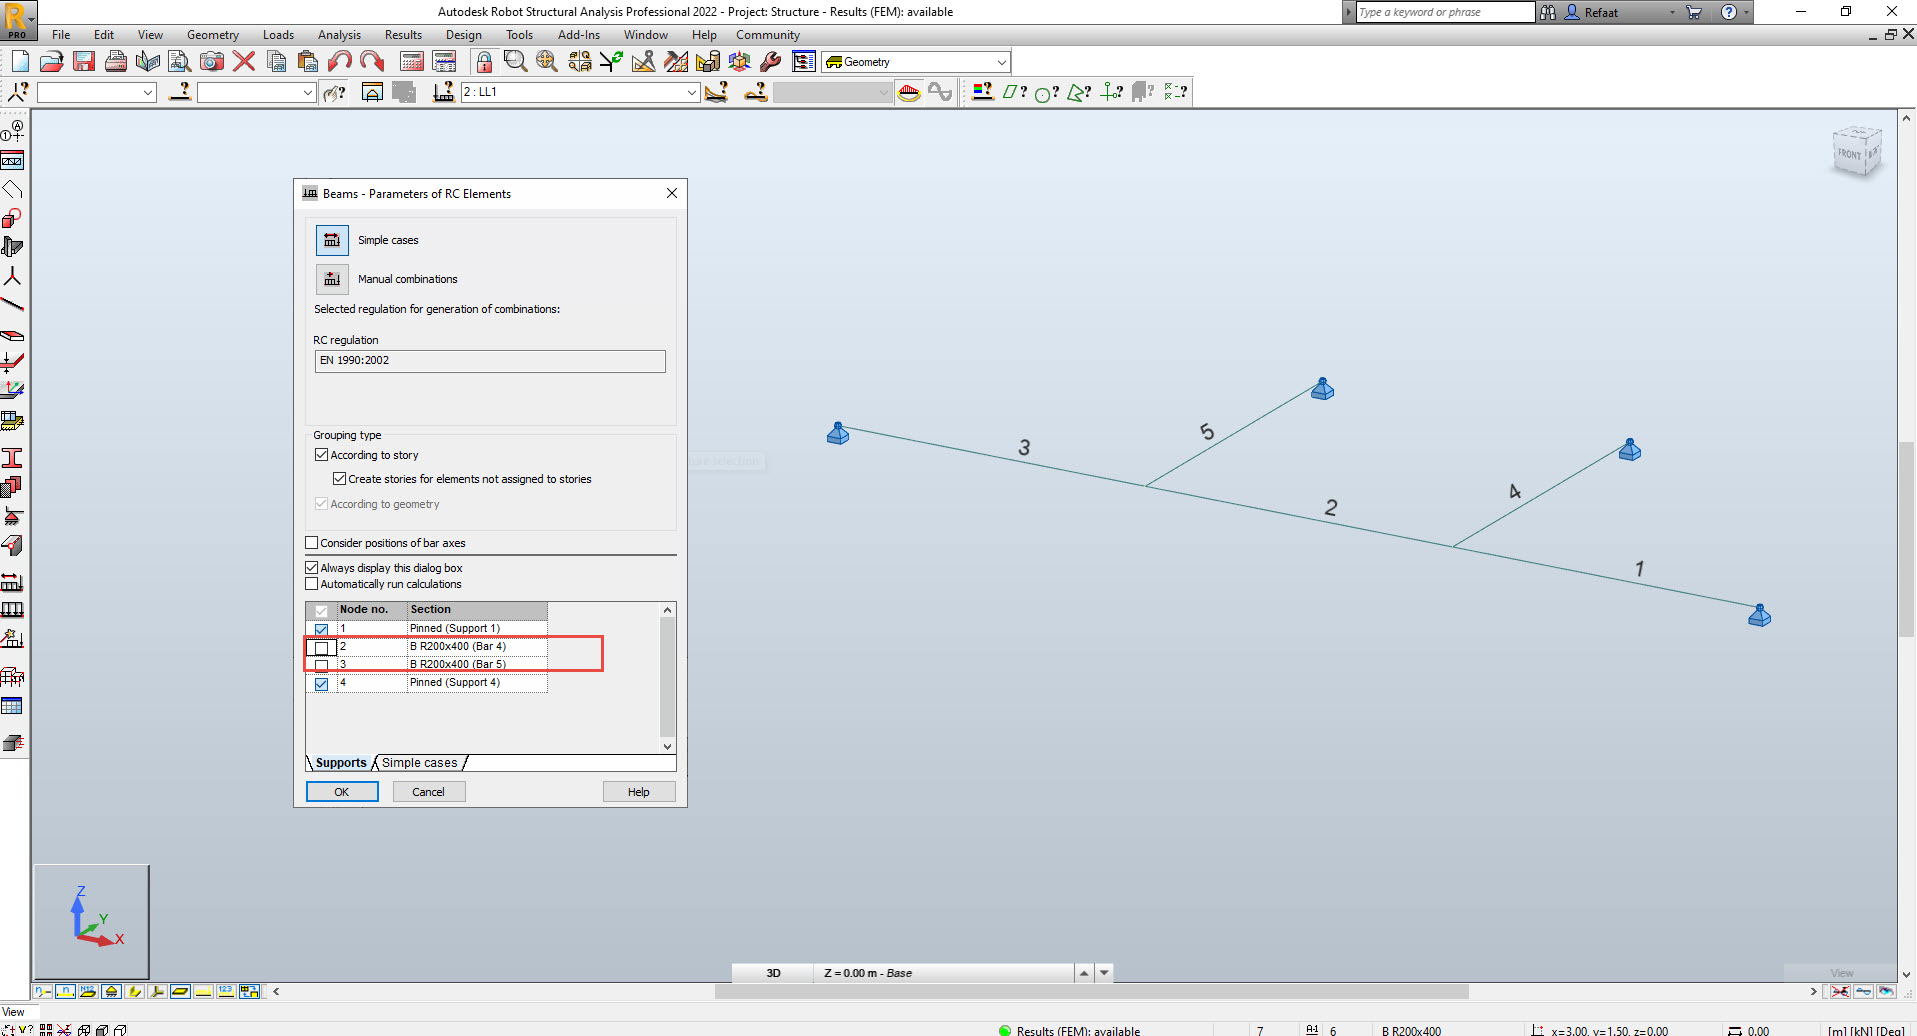Open the Geometry layout selector
Image resolution: width=1917 pixels, height=1036 pixels.
coord(1002,61)
